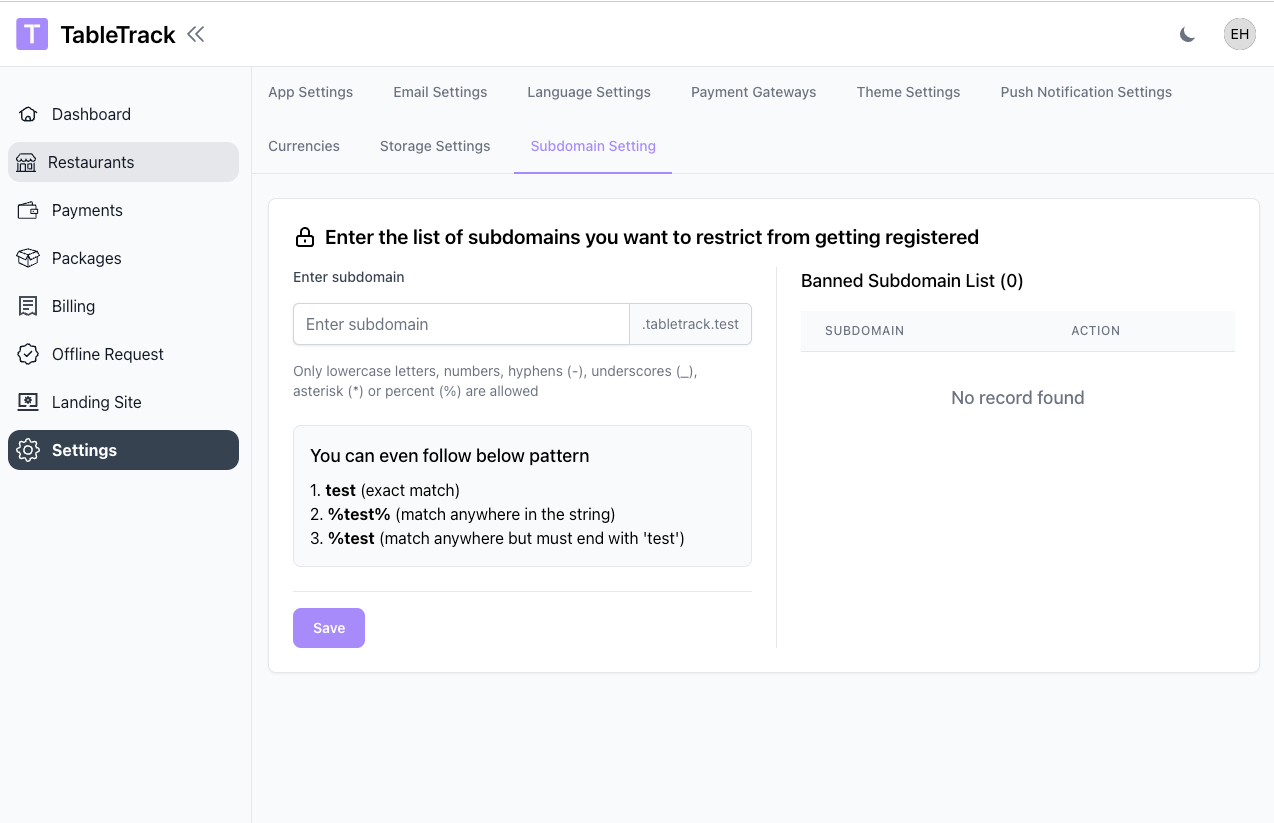Image resolution: width=1274 pixels, height=823 pixels.
Task: Click the Billing receipt icon
Action: [28, 306]
